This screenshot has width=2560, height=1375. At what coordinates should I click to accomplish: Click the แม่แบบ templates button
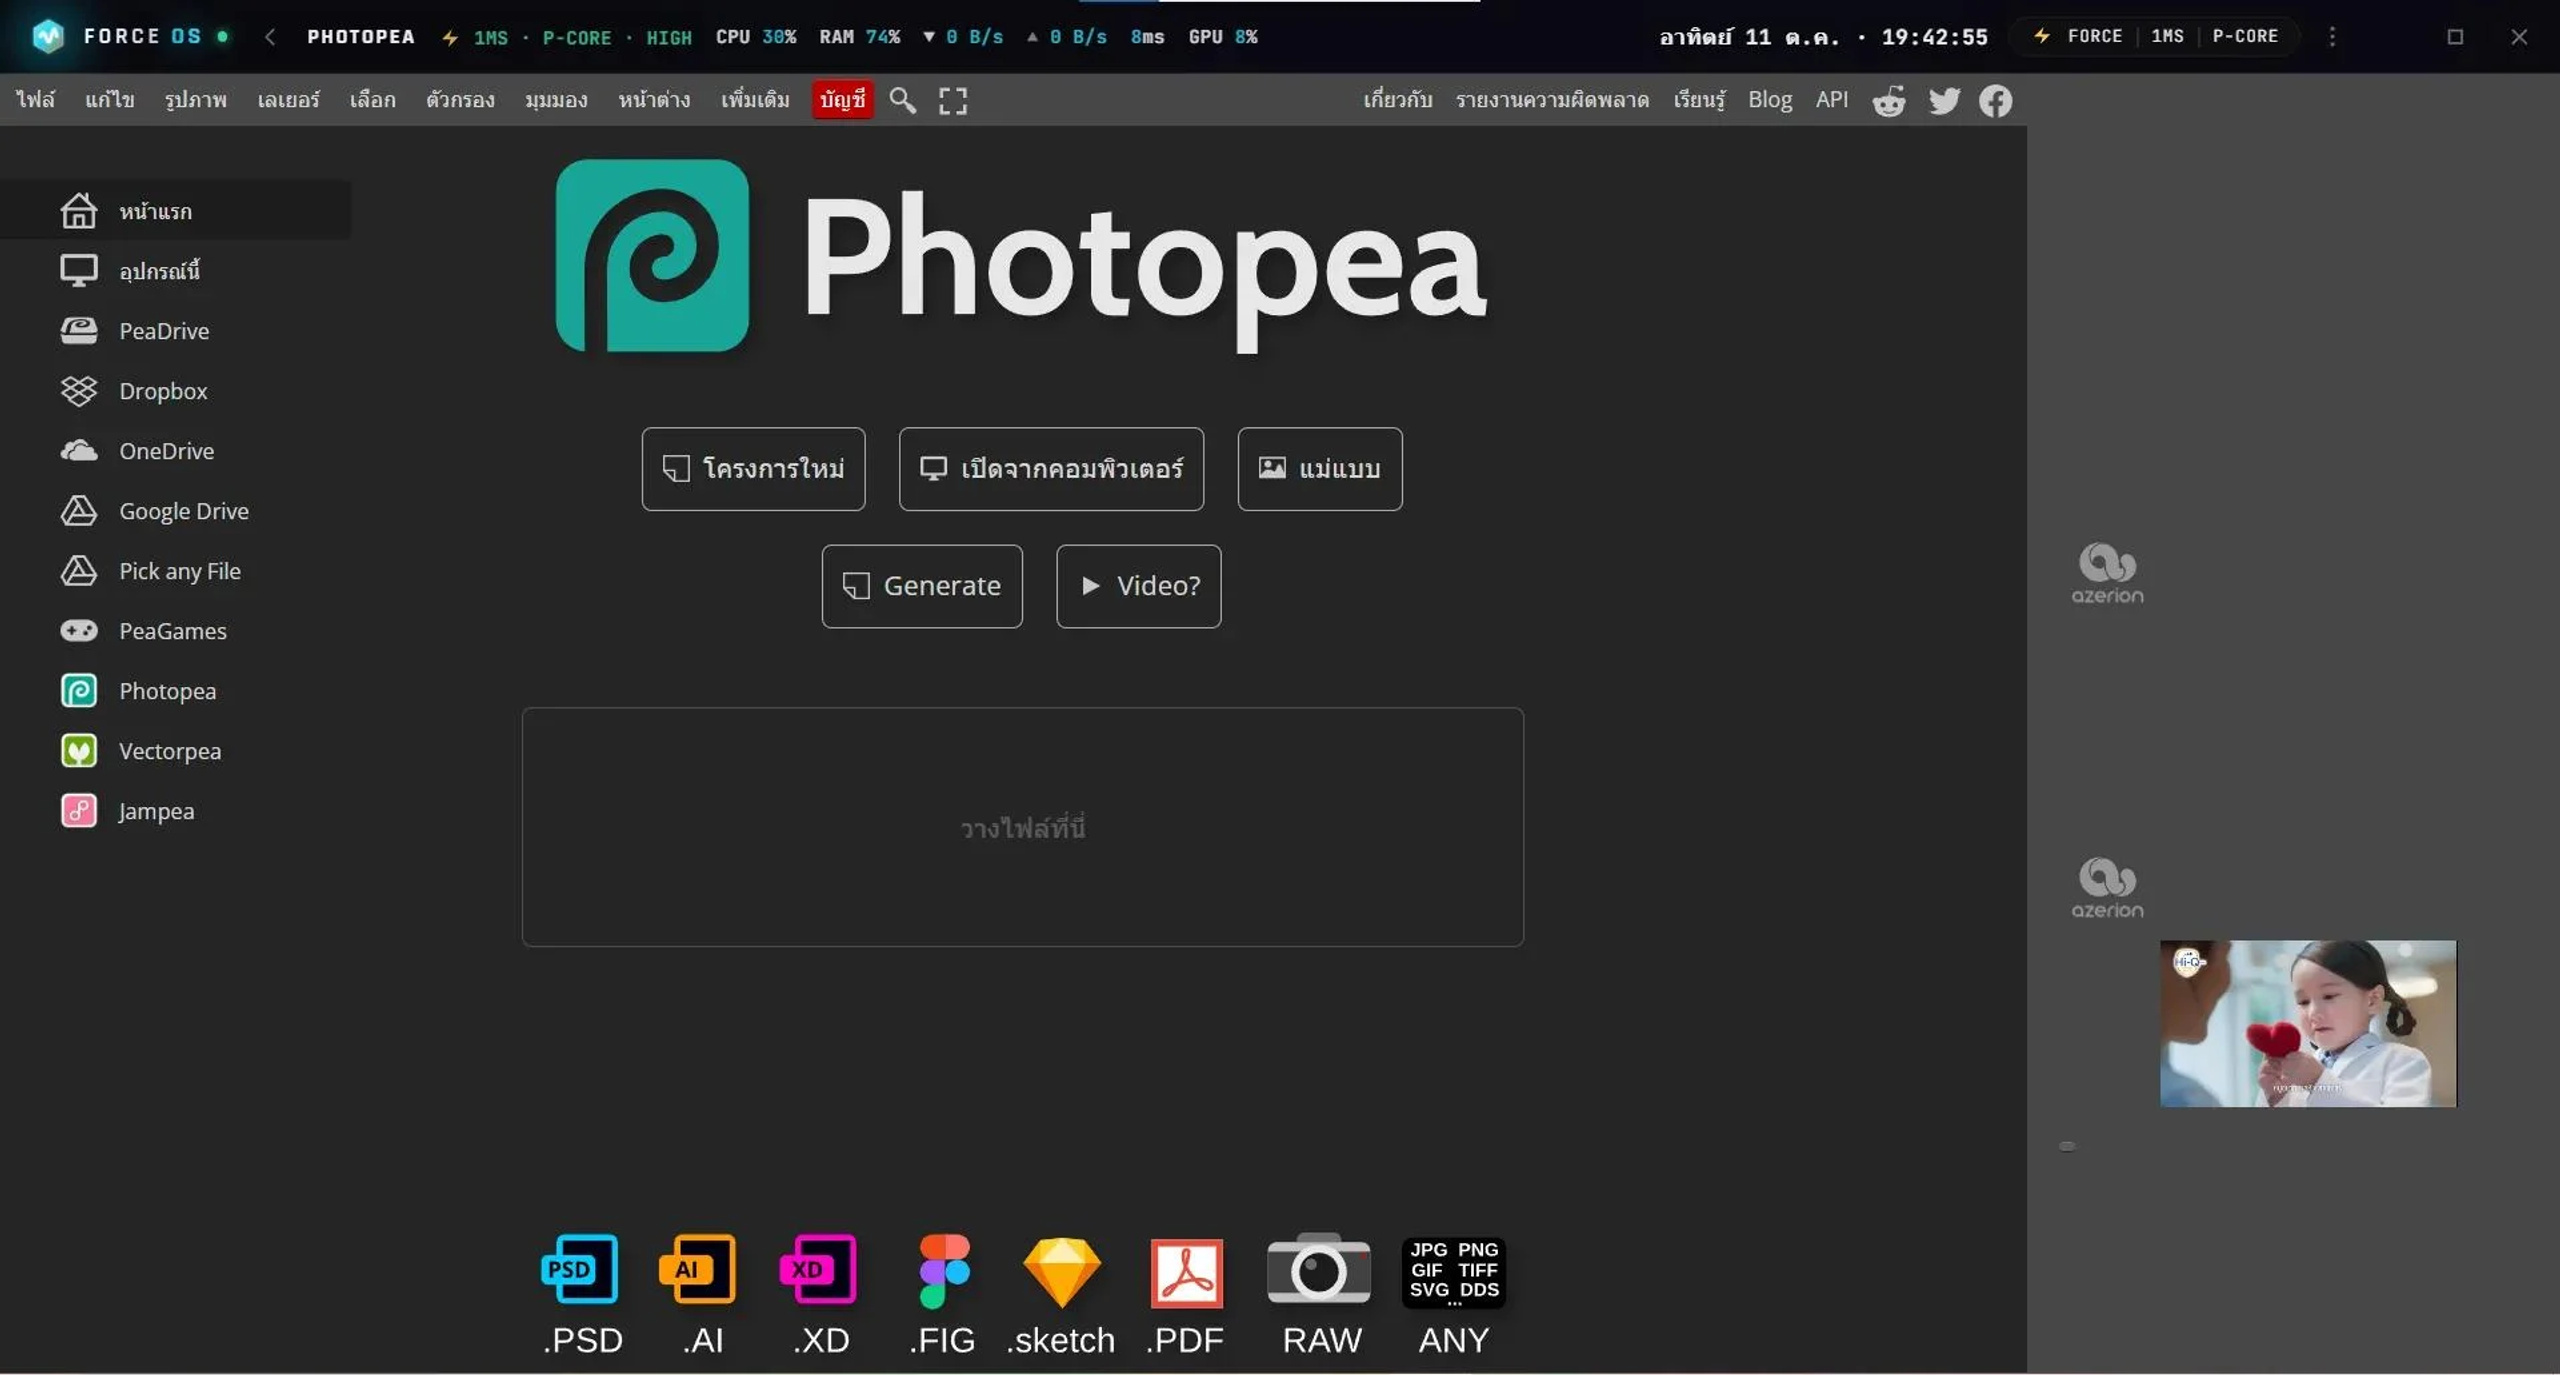coord(1320,469)
